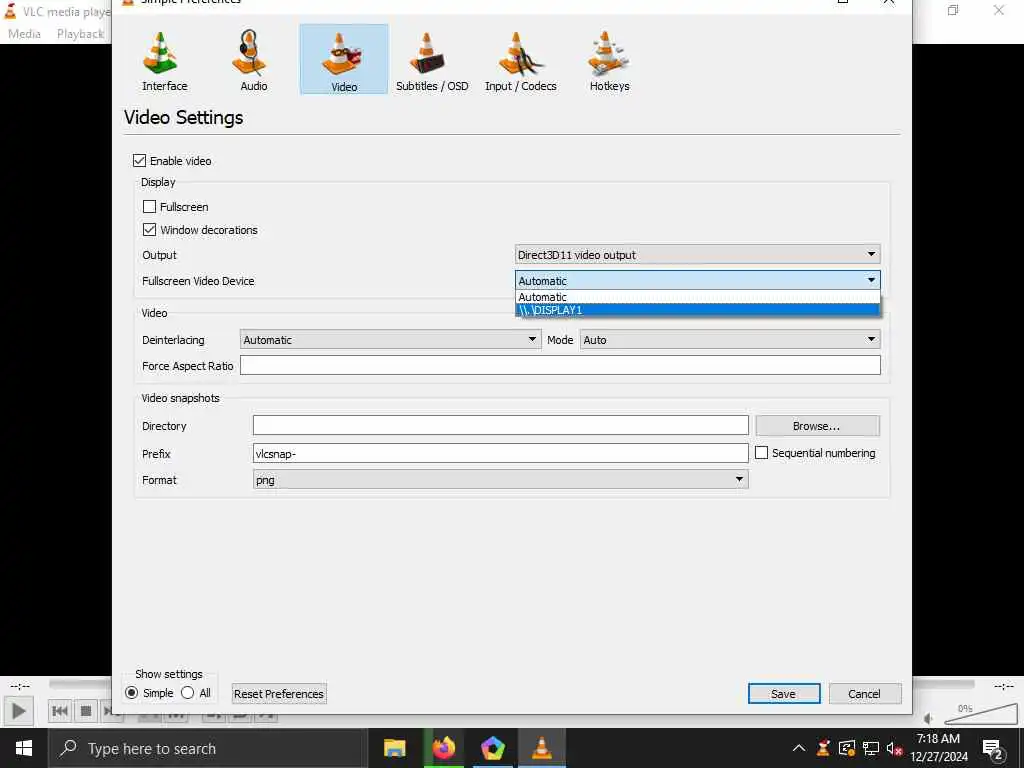
Task: Click the Previous media button in VLC
Action: tap(60, 711)
